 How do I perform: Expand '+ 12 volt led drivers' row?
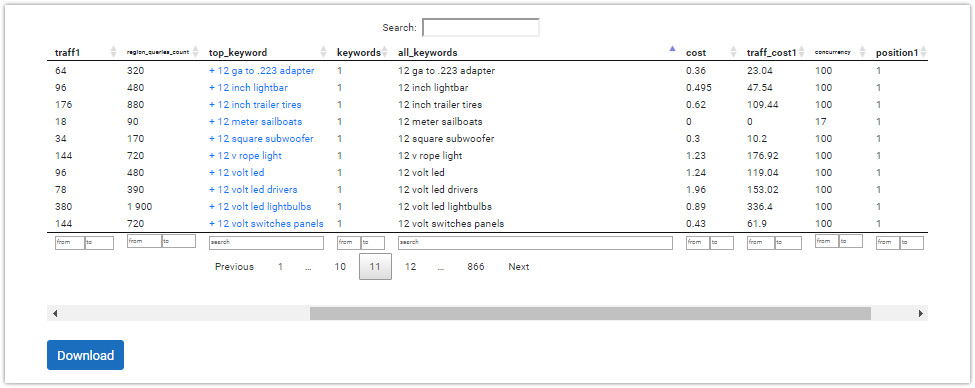pyautogui.click(x=253, y=190)
